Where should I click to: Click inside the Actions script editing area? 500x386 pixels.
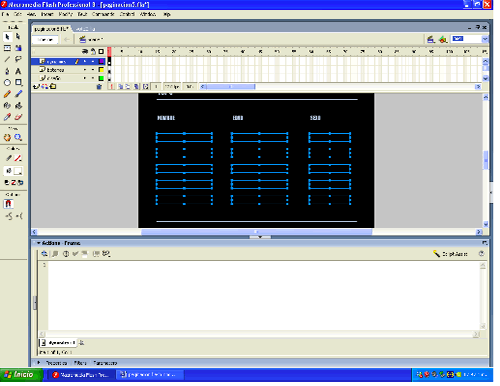[x=263, y=295]
